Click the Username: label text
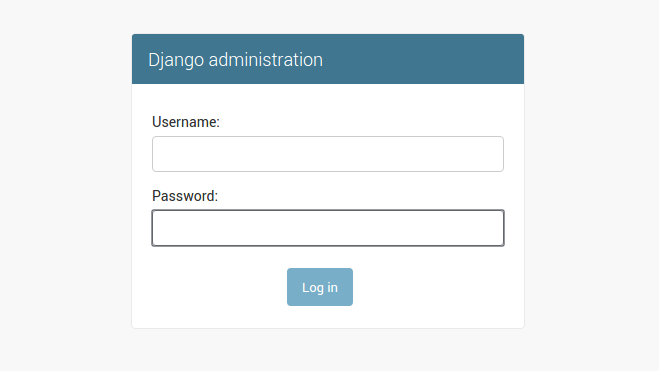 [x=186, y=122]
